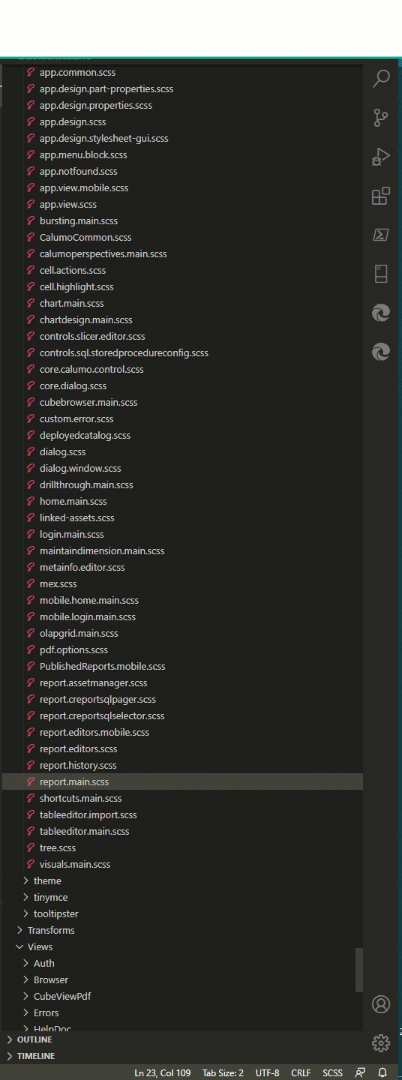Open the Source Control view

coord(381,117)
